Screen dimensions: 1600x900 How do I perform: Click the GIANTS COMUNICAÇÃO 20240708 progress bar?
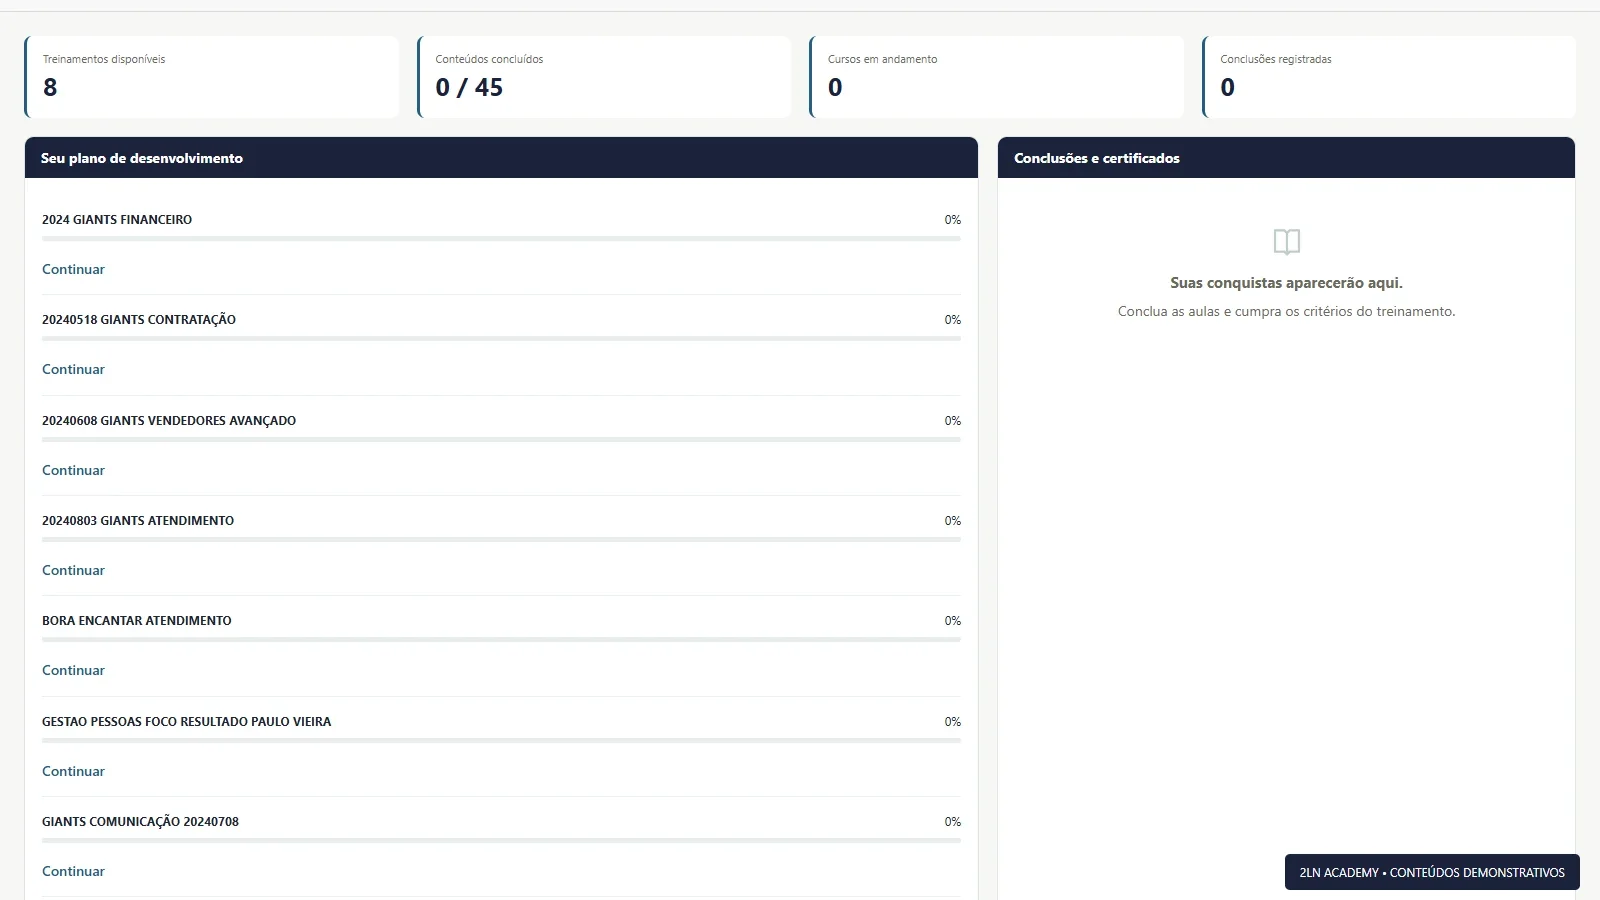[x=501, y=841]
